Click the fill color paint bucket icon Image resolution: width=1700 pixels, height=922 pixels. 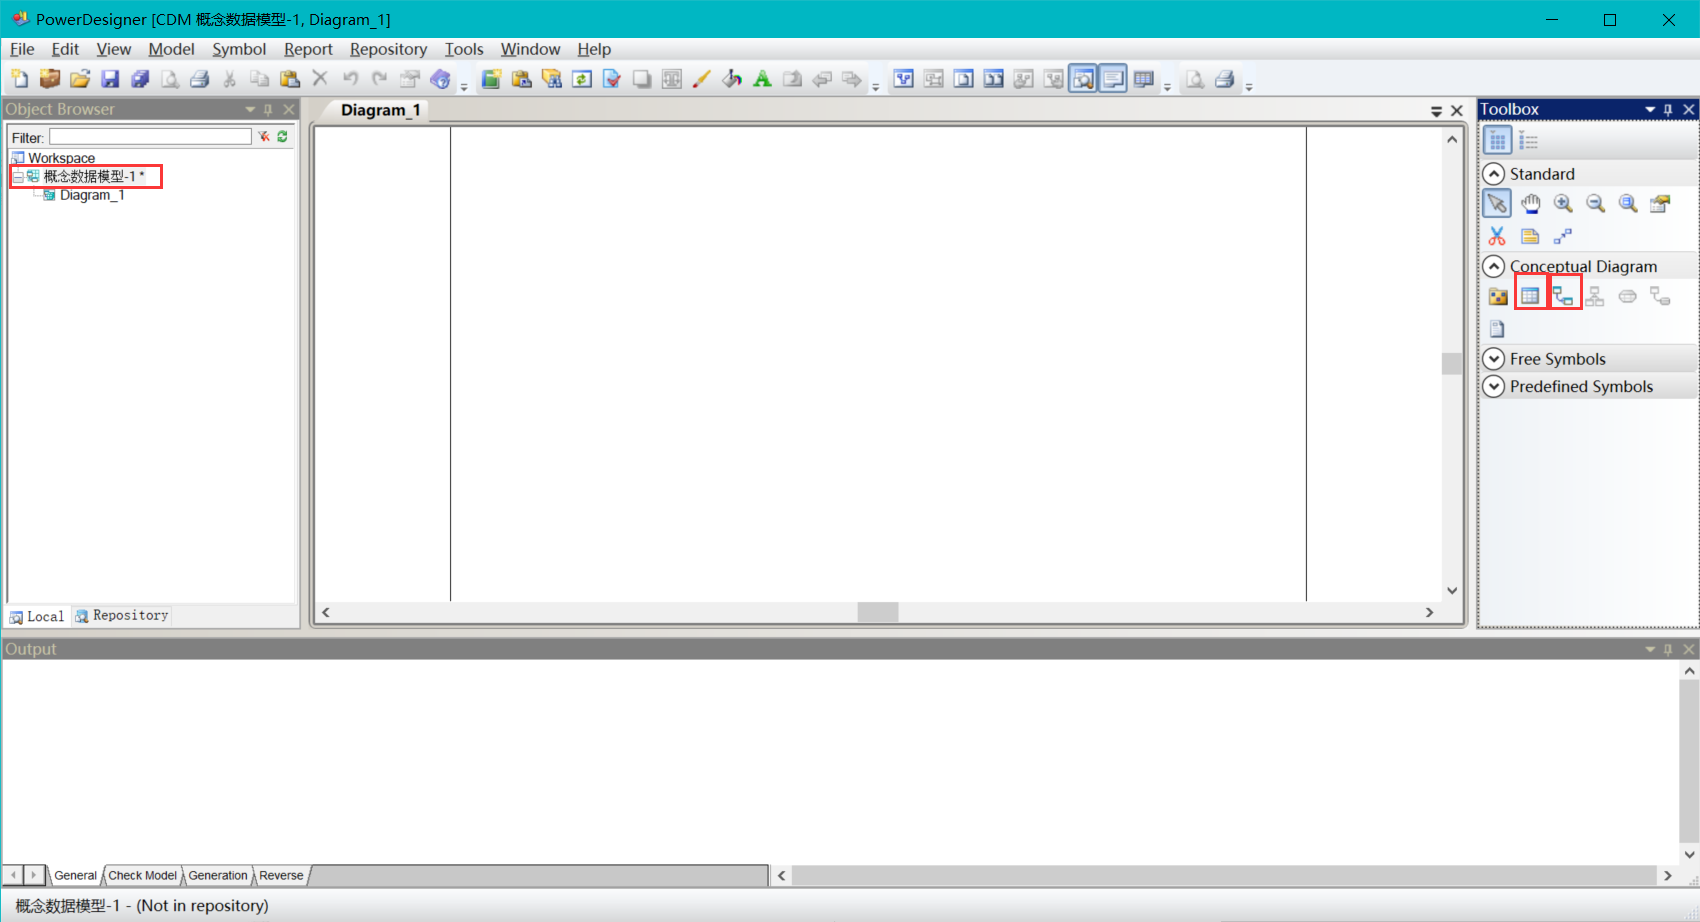tap(732, 79)
